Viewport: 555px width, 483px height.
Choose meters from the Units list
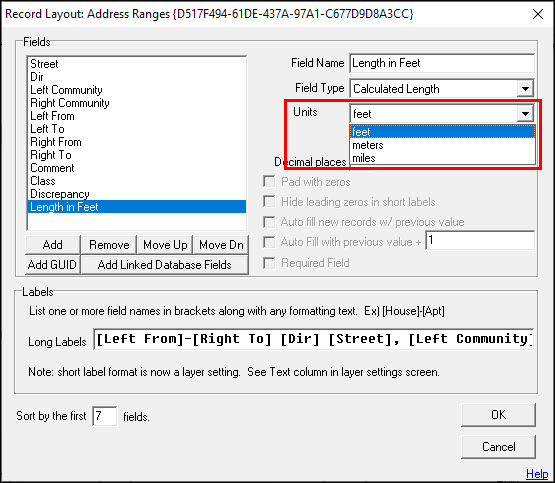tap(442, 145)
